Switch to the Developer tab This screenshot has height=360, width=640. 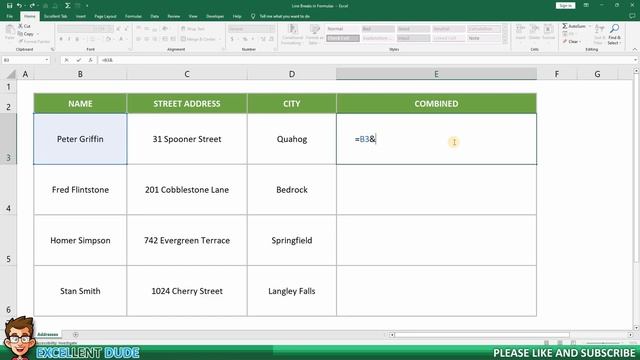[215, 16]
